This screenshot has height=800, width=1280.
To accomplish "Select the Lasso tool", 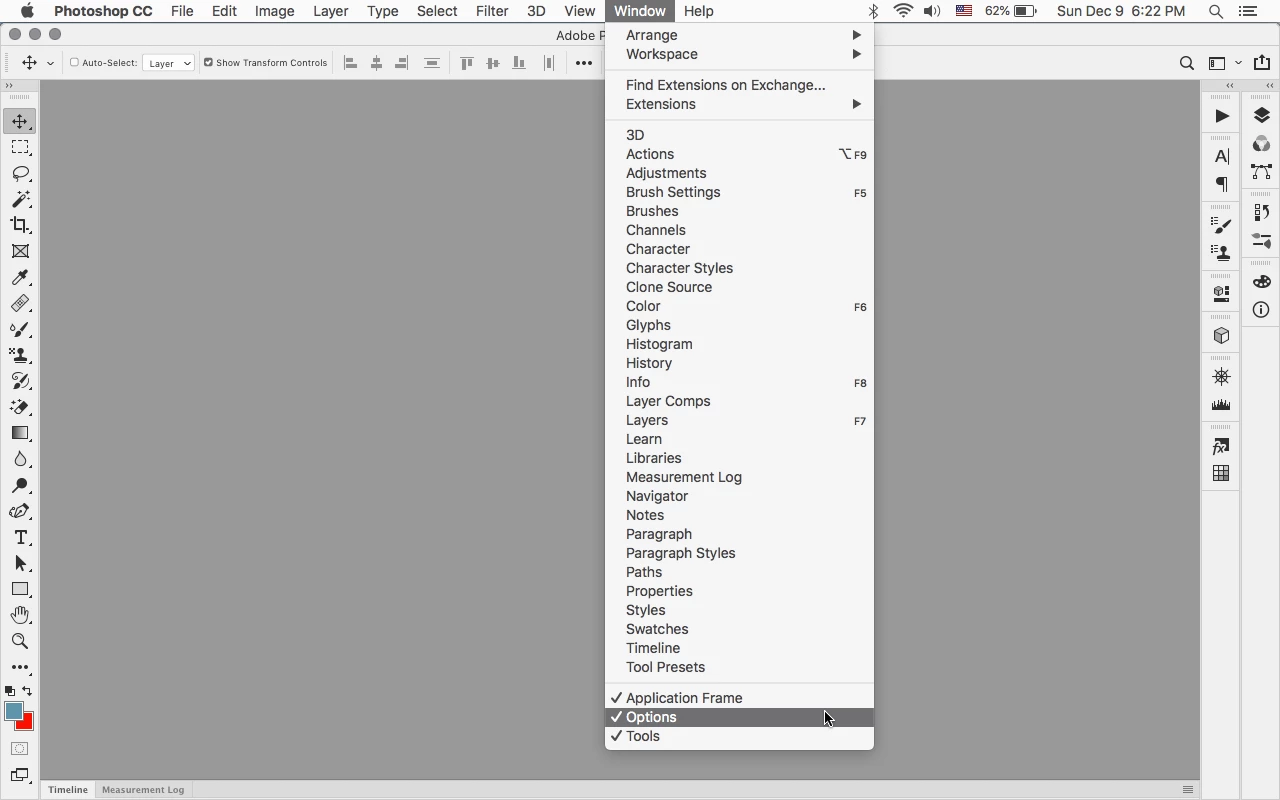I will [x=20, y=173].
